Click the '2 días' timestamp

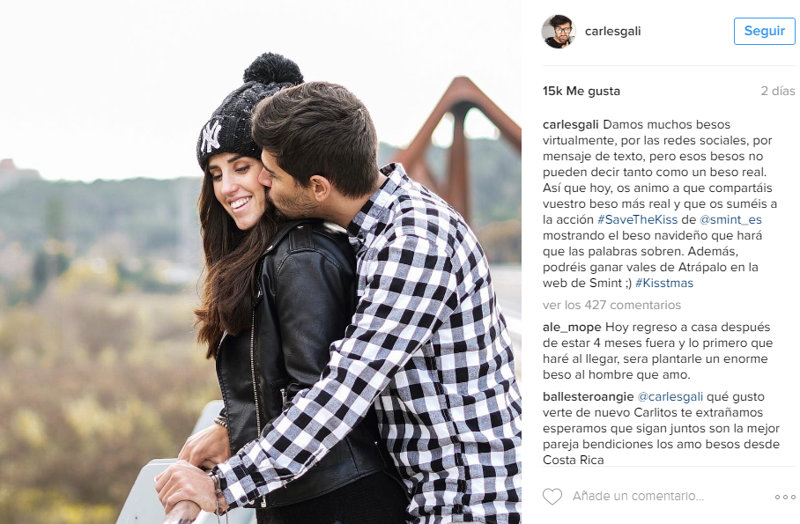click(778, 91)
